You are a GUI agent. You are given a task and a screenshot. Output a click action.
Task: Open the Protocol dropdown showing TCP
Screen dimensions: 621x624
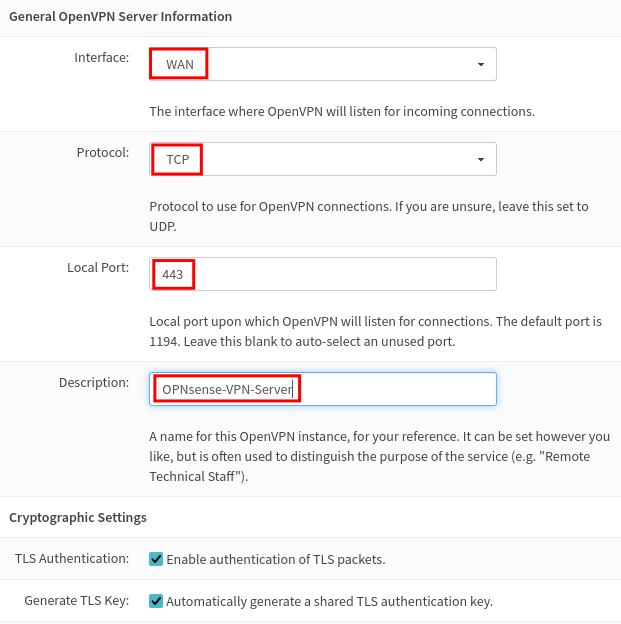point(323,159)
